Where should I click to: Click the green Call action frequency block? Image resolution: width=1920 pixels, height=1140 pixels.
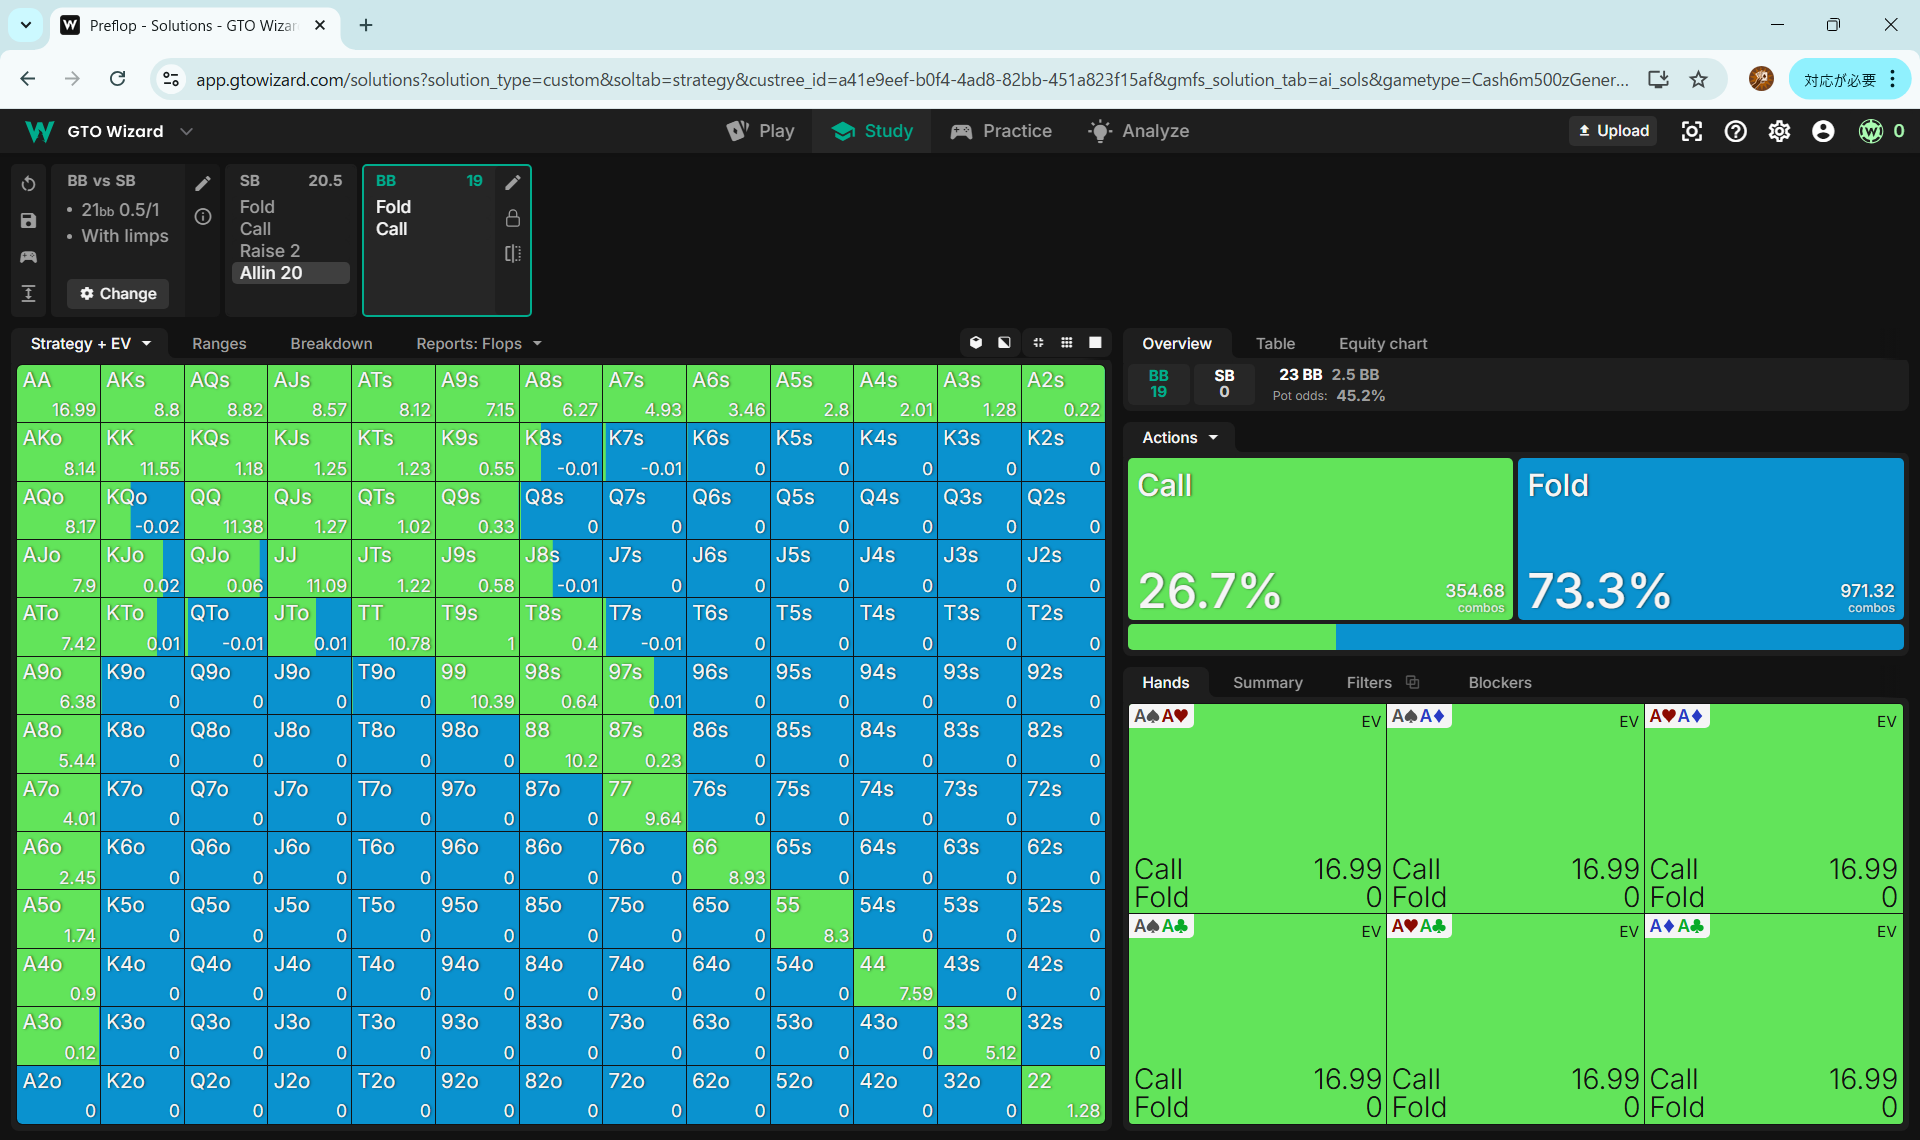coord(1319,538)
